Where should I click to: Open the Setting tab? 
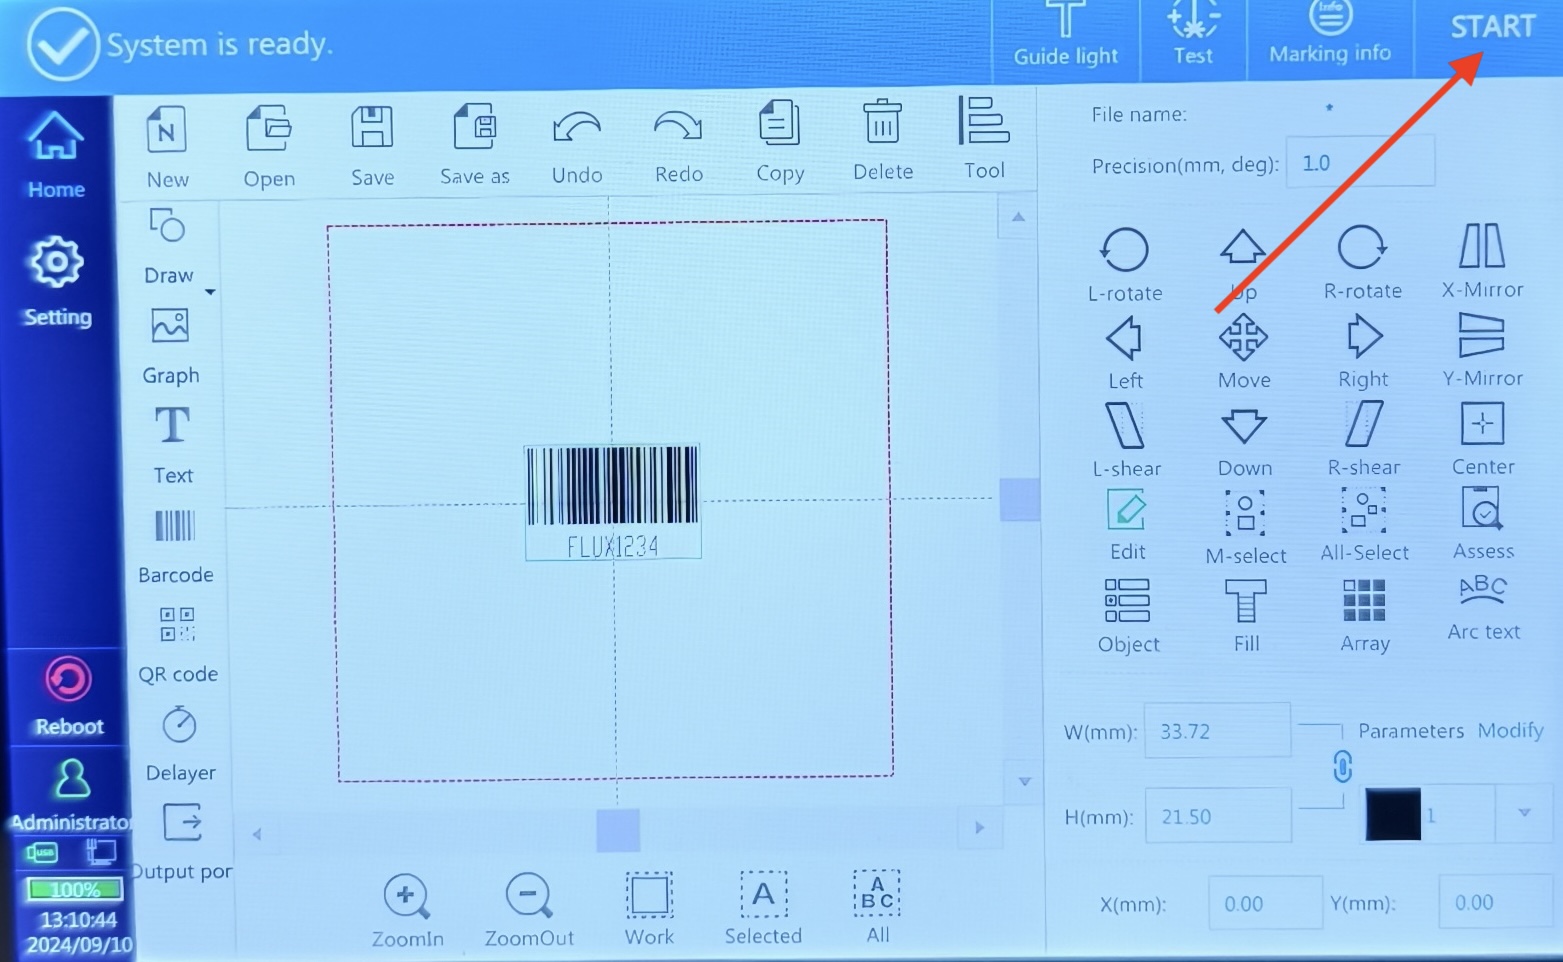pos(57,283)
